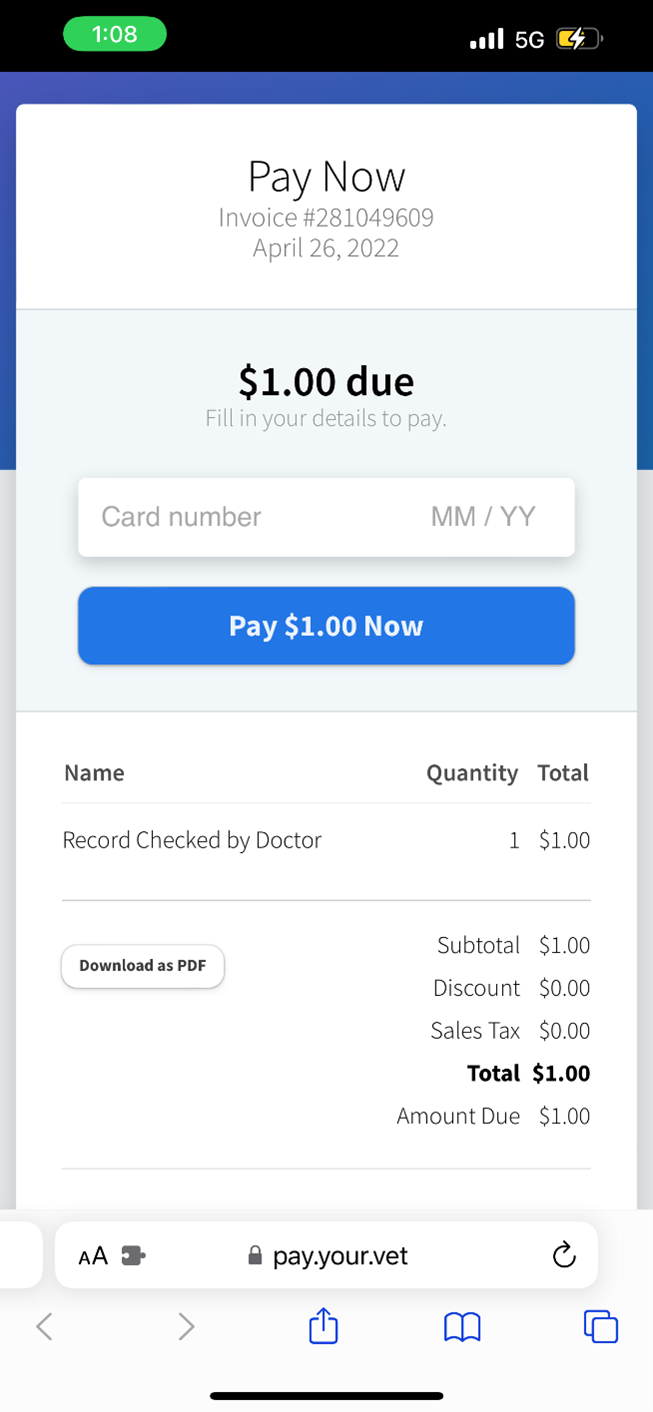Open Safari bookmarks book icon
Screen dimensions: 653x1412
(462, 1327)
